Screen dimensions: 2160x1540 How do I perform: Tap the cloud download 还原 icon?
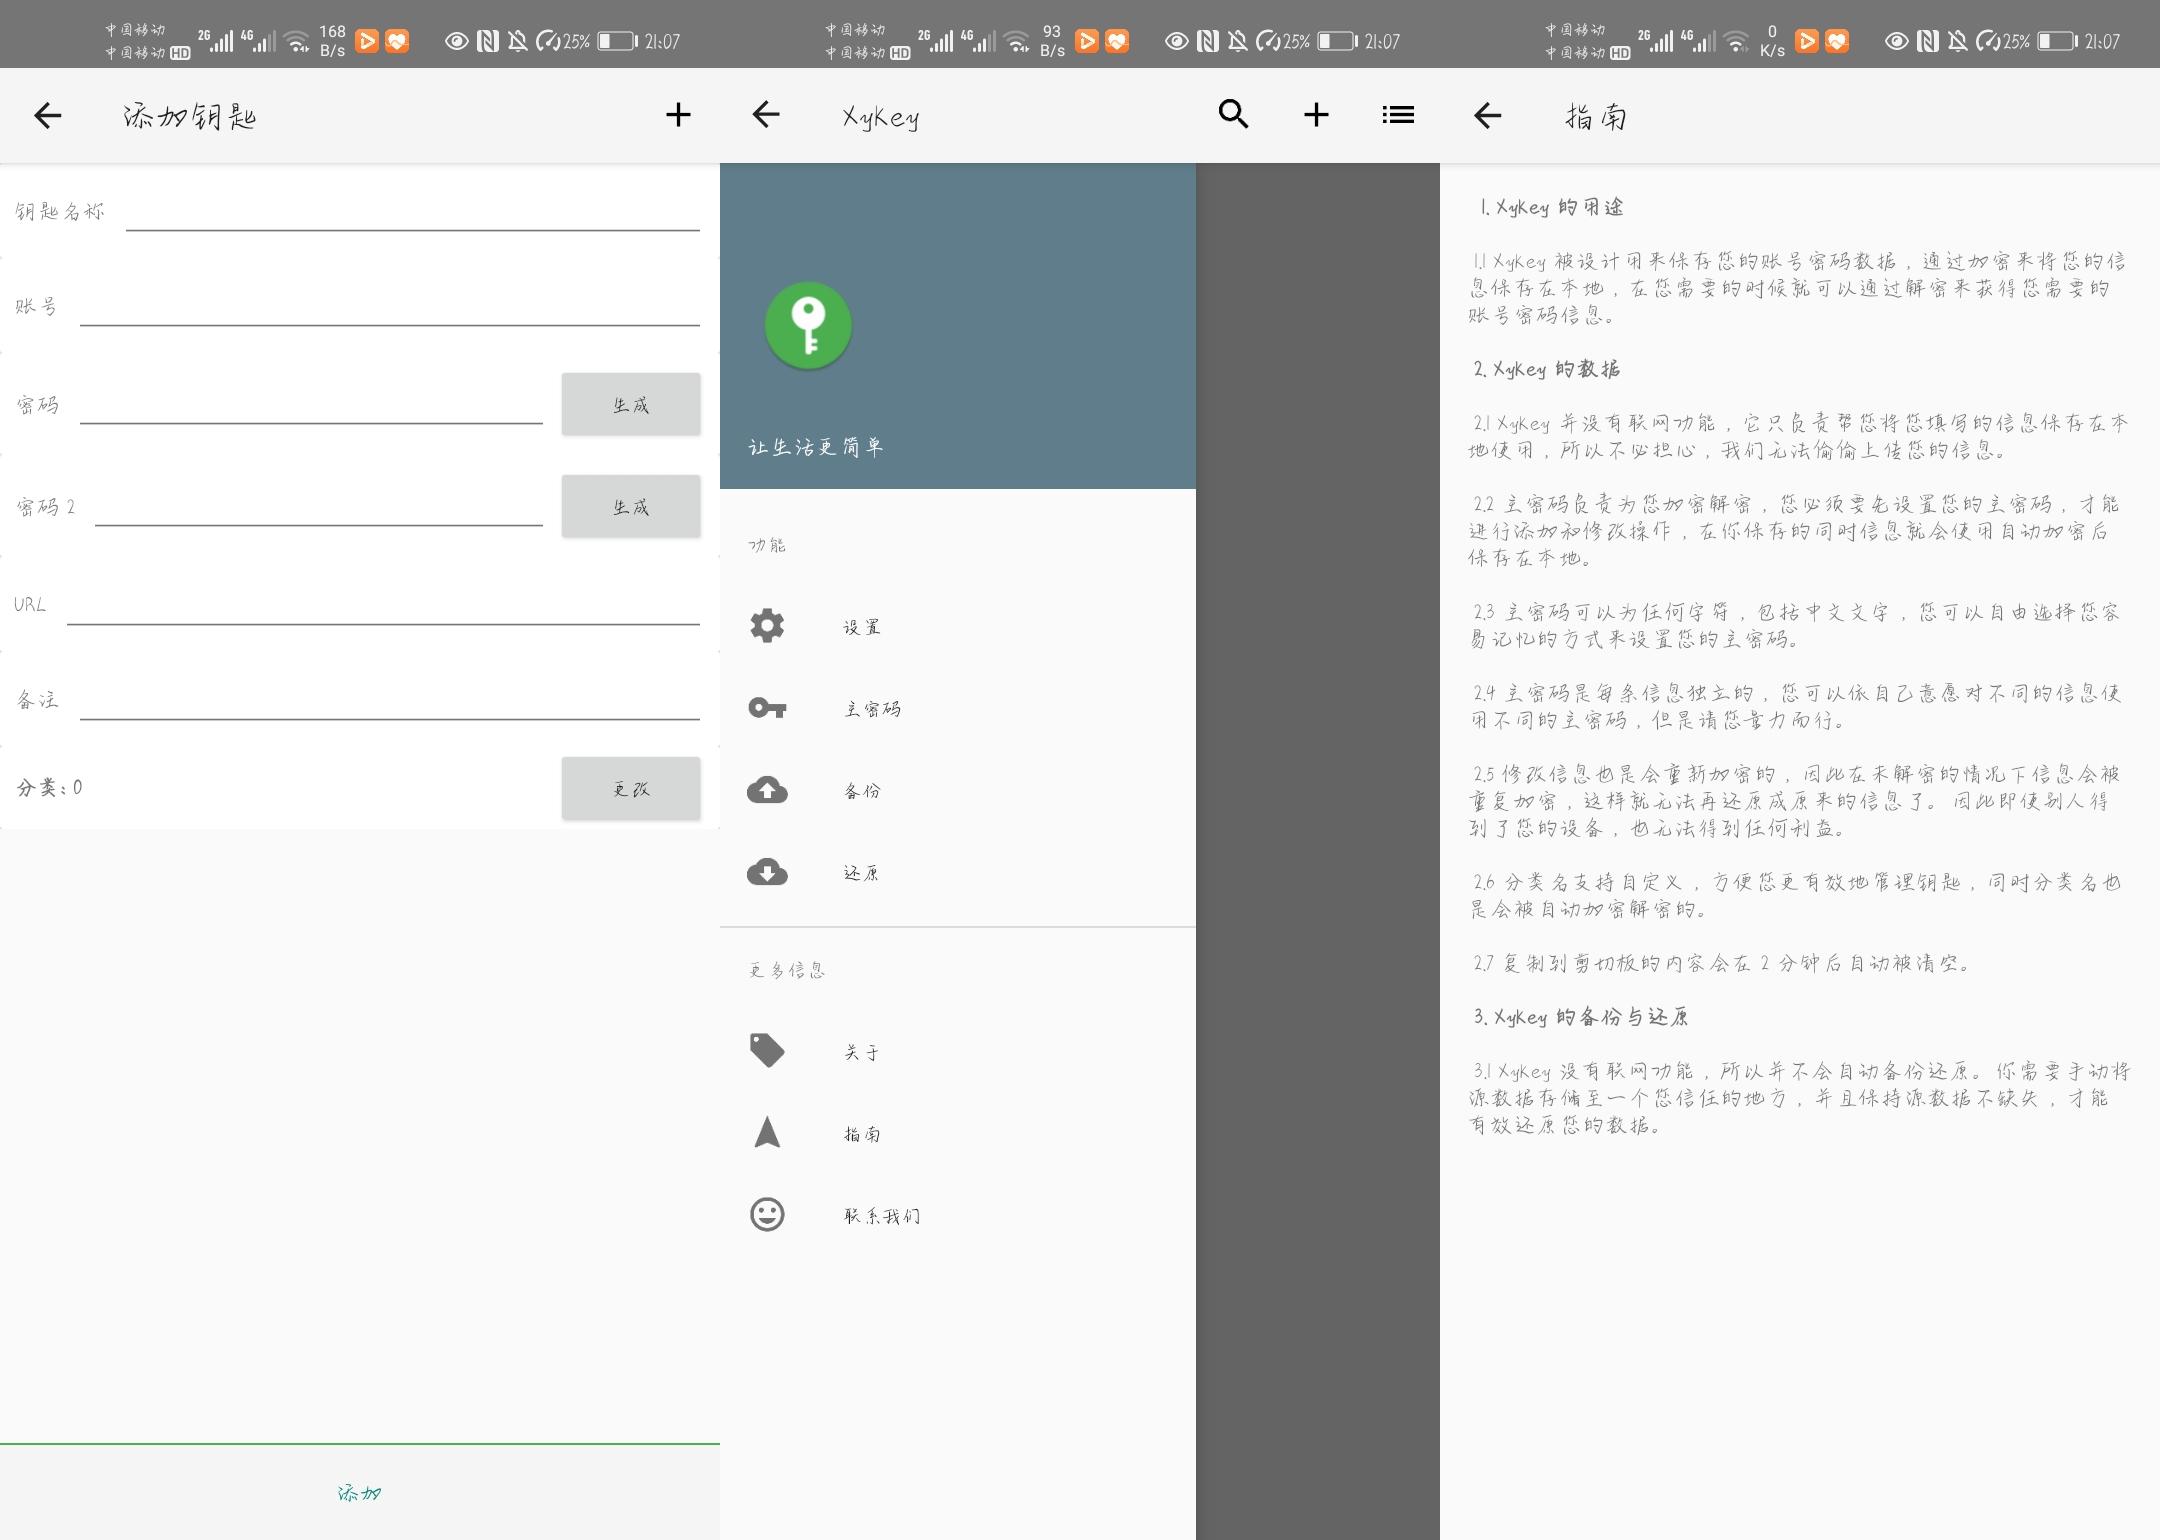coord(767,872)
